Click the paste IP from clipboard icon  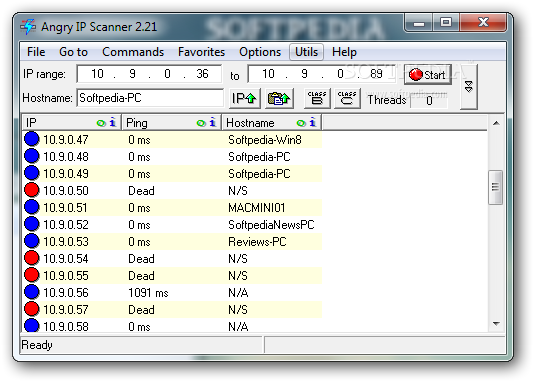pos(279,98)
